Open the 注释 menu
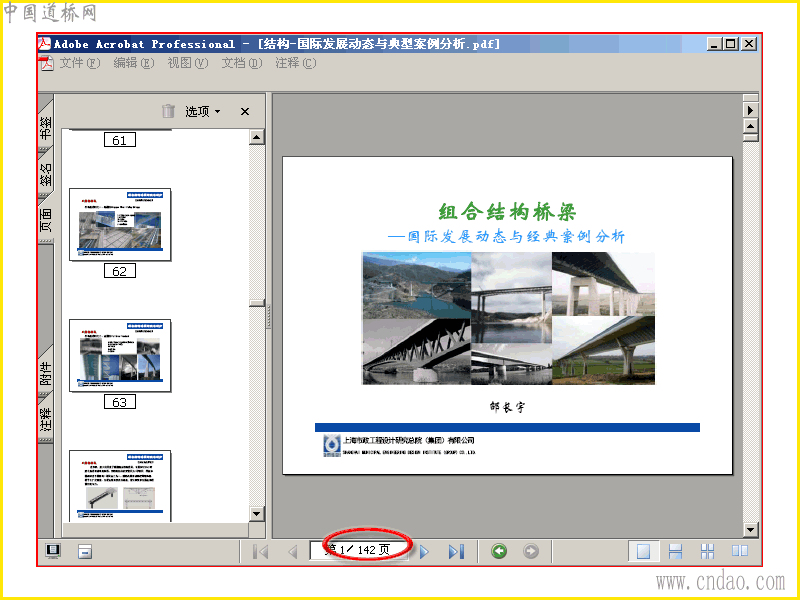The width and height of the screenshot is (800, 600). click(295, 63)
